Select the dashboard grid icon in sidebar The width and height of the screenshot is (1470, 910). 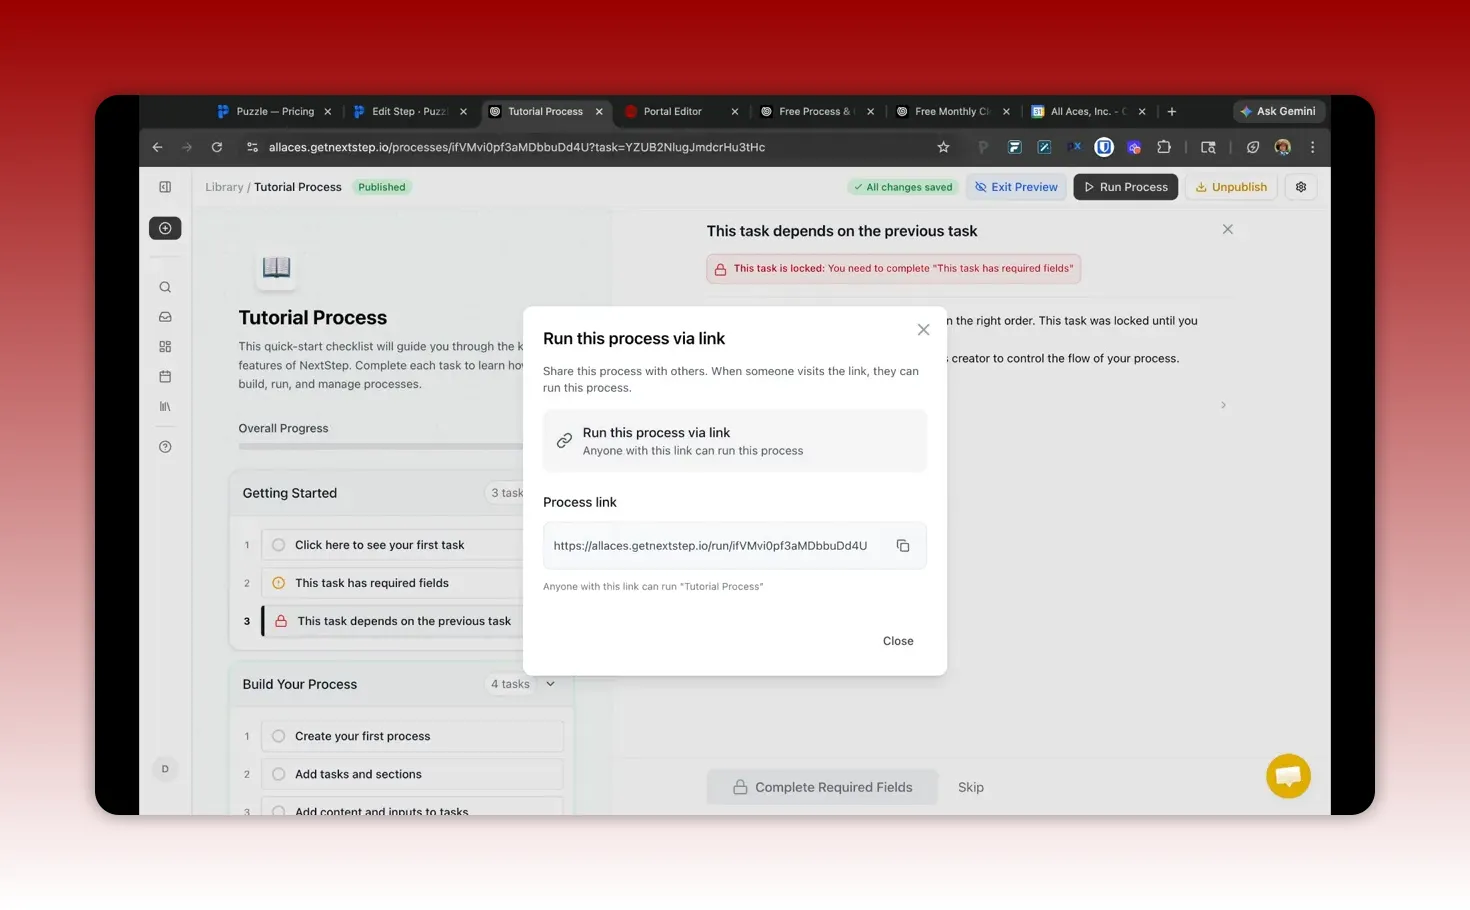(x=164, y=347)
